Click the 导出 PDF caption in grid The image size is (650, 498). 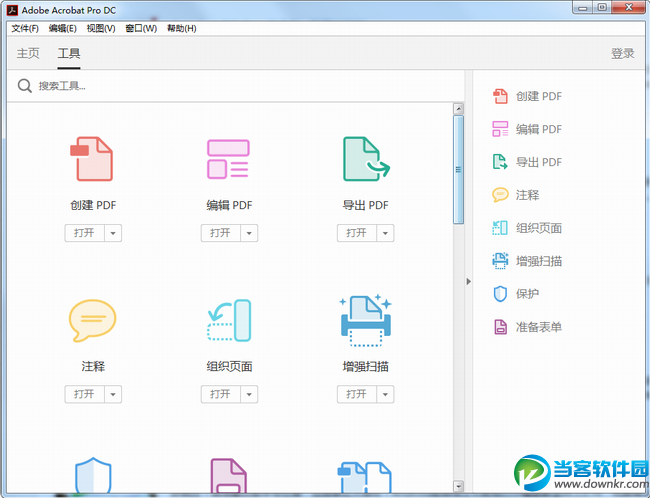point(365,205)
